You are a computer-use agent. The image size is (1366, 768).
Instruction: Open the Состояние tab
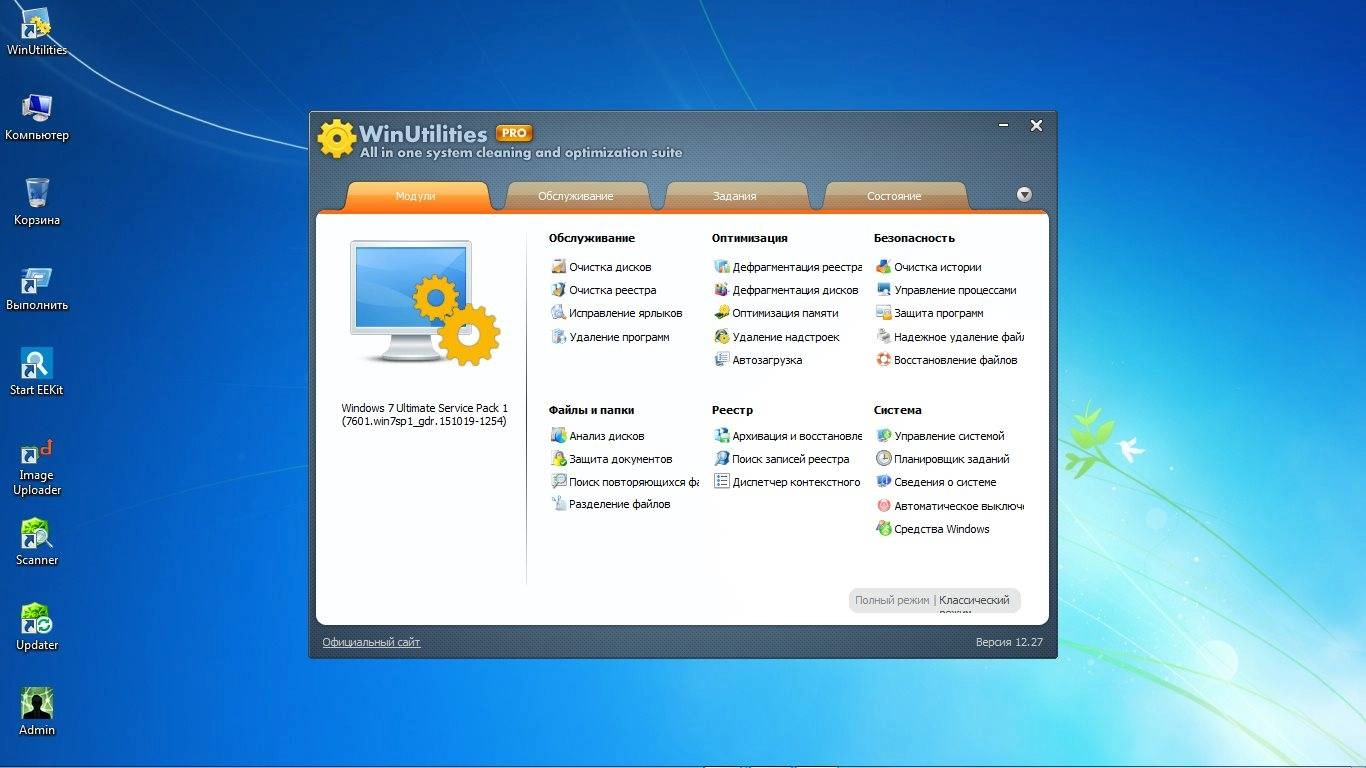[x=894, y=196]
